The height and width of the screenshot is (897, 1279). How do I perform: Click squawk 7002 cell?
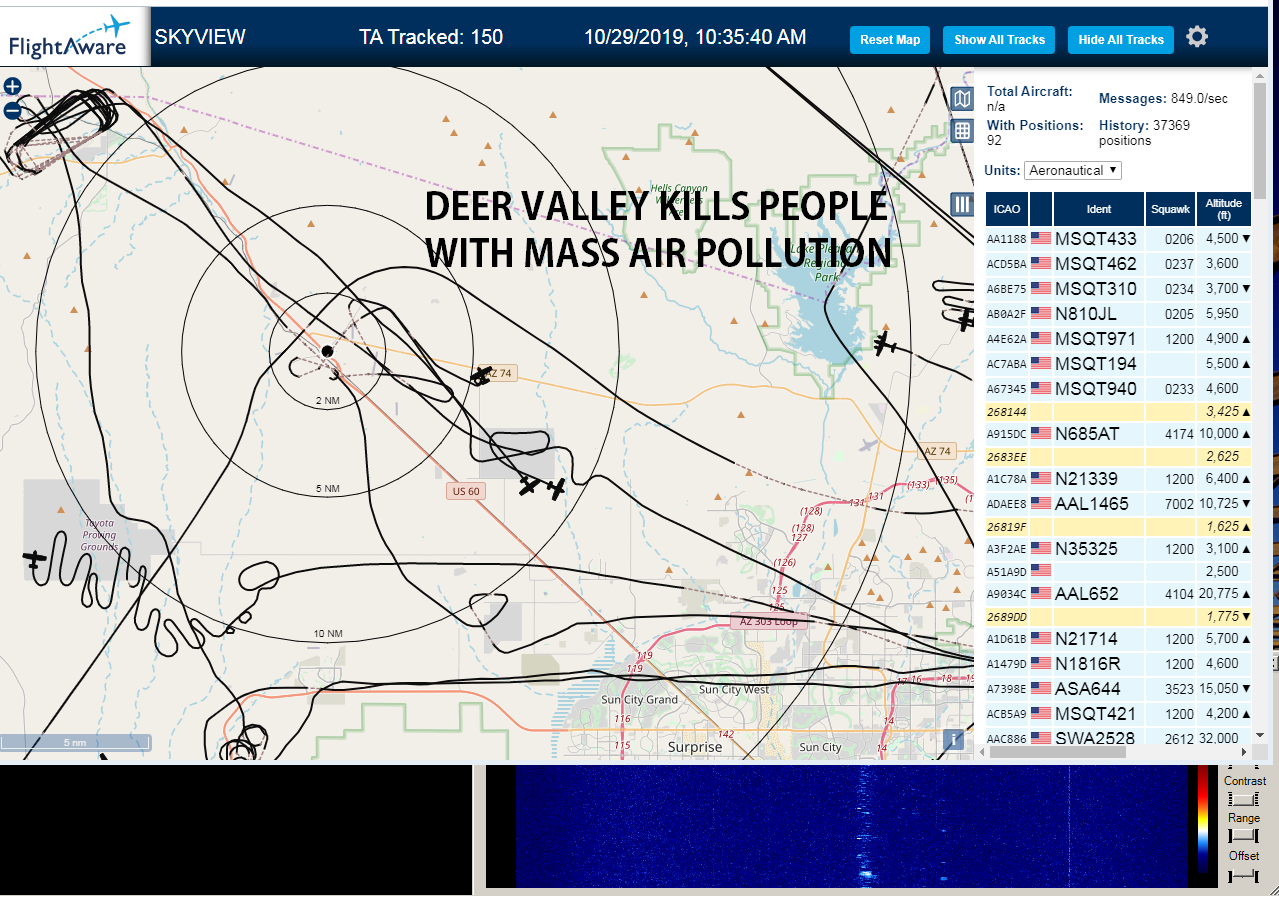tap(1170, 504)
